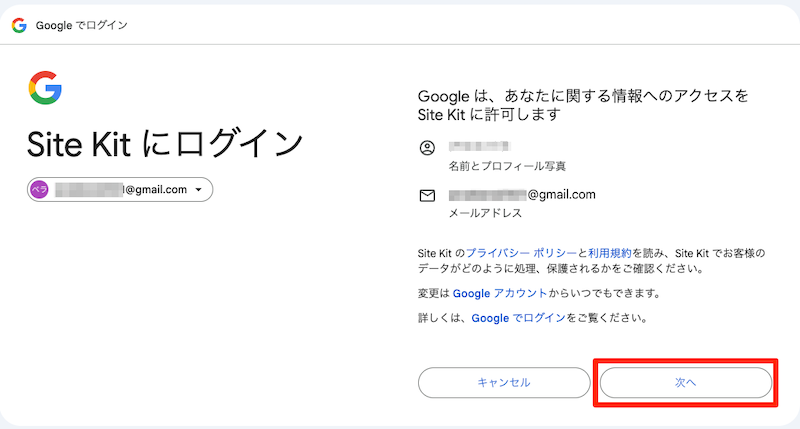Click the Site Kit にログイン heading
The height and width of the screenshot is (429, 800).
164,143
